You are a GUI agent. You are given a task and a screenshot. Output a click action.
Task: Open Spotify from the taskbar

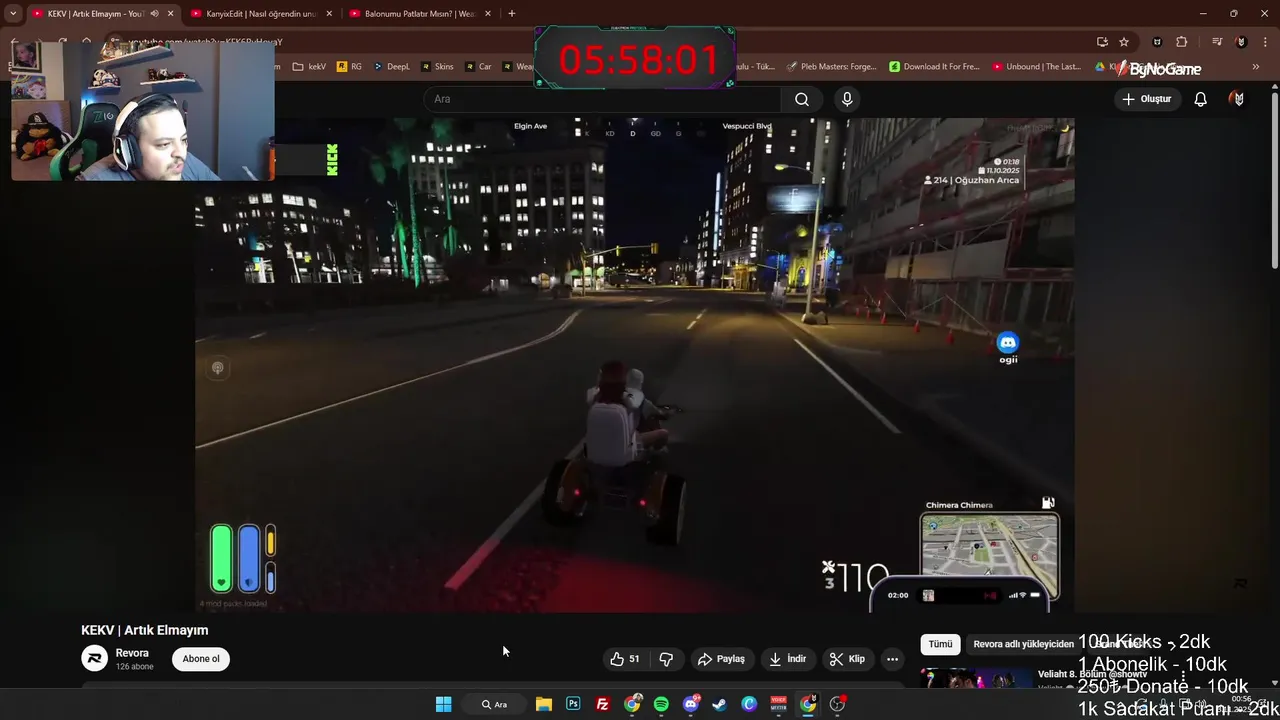point(661,704)
